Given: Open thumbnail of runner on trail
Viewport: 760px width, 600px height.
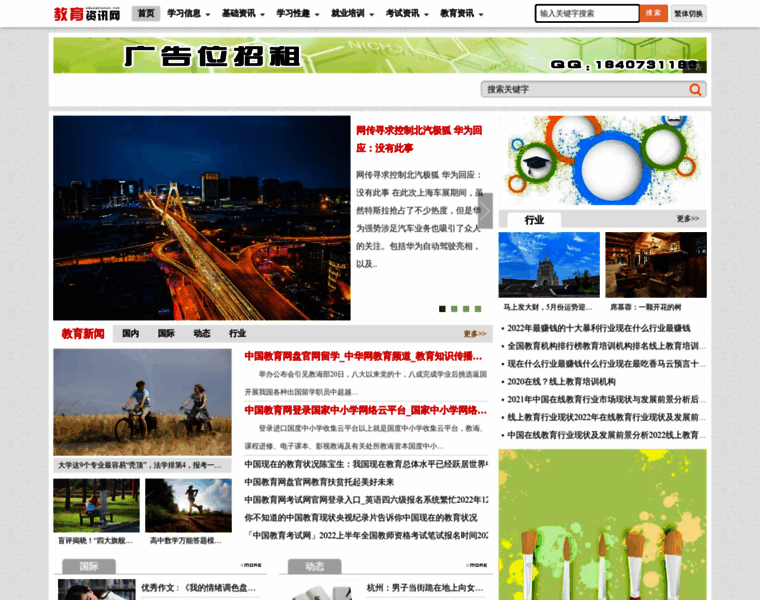Looking at the screenshot, I should click(189, 505).
